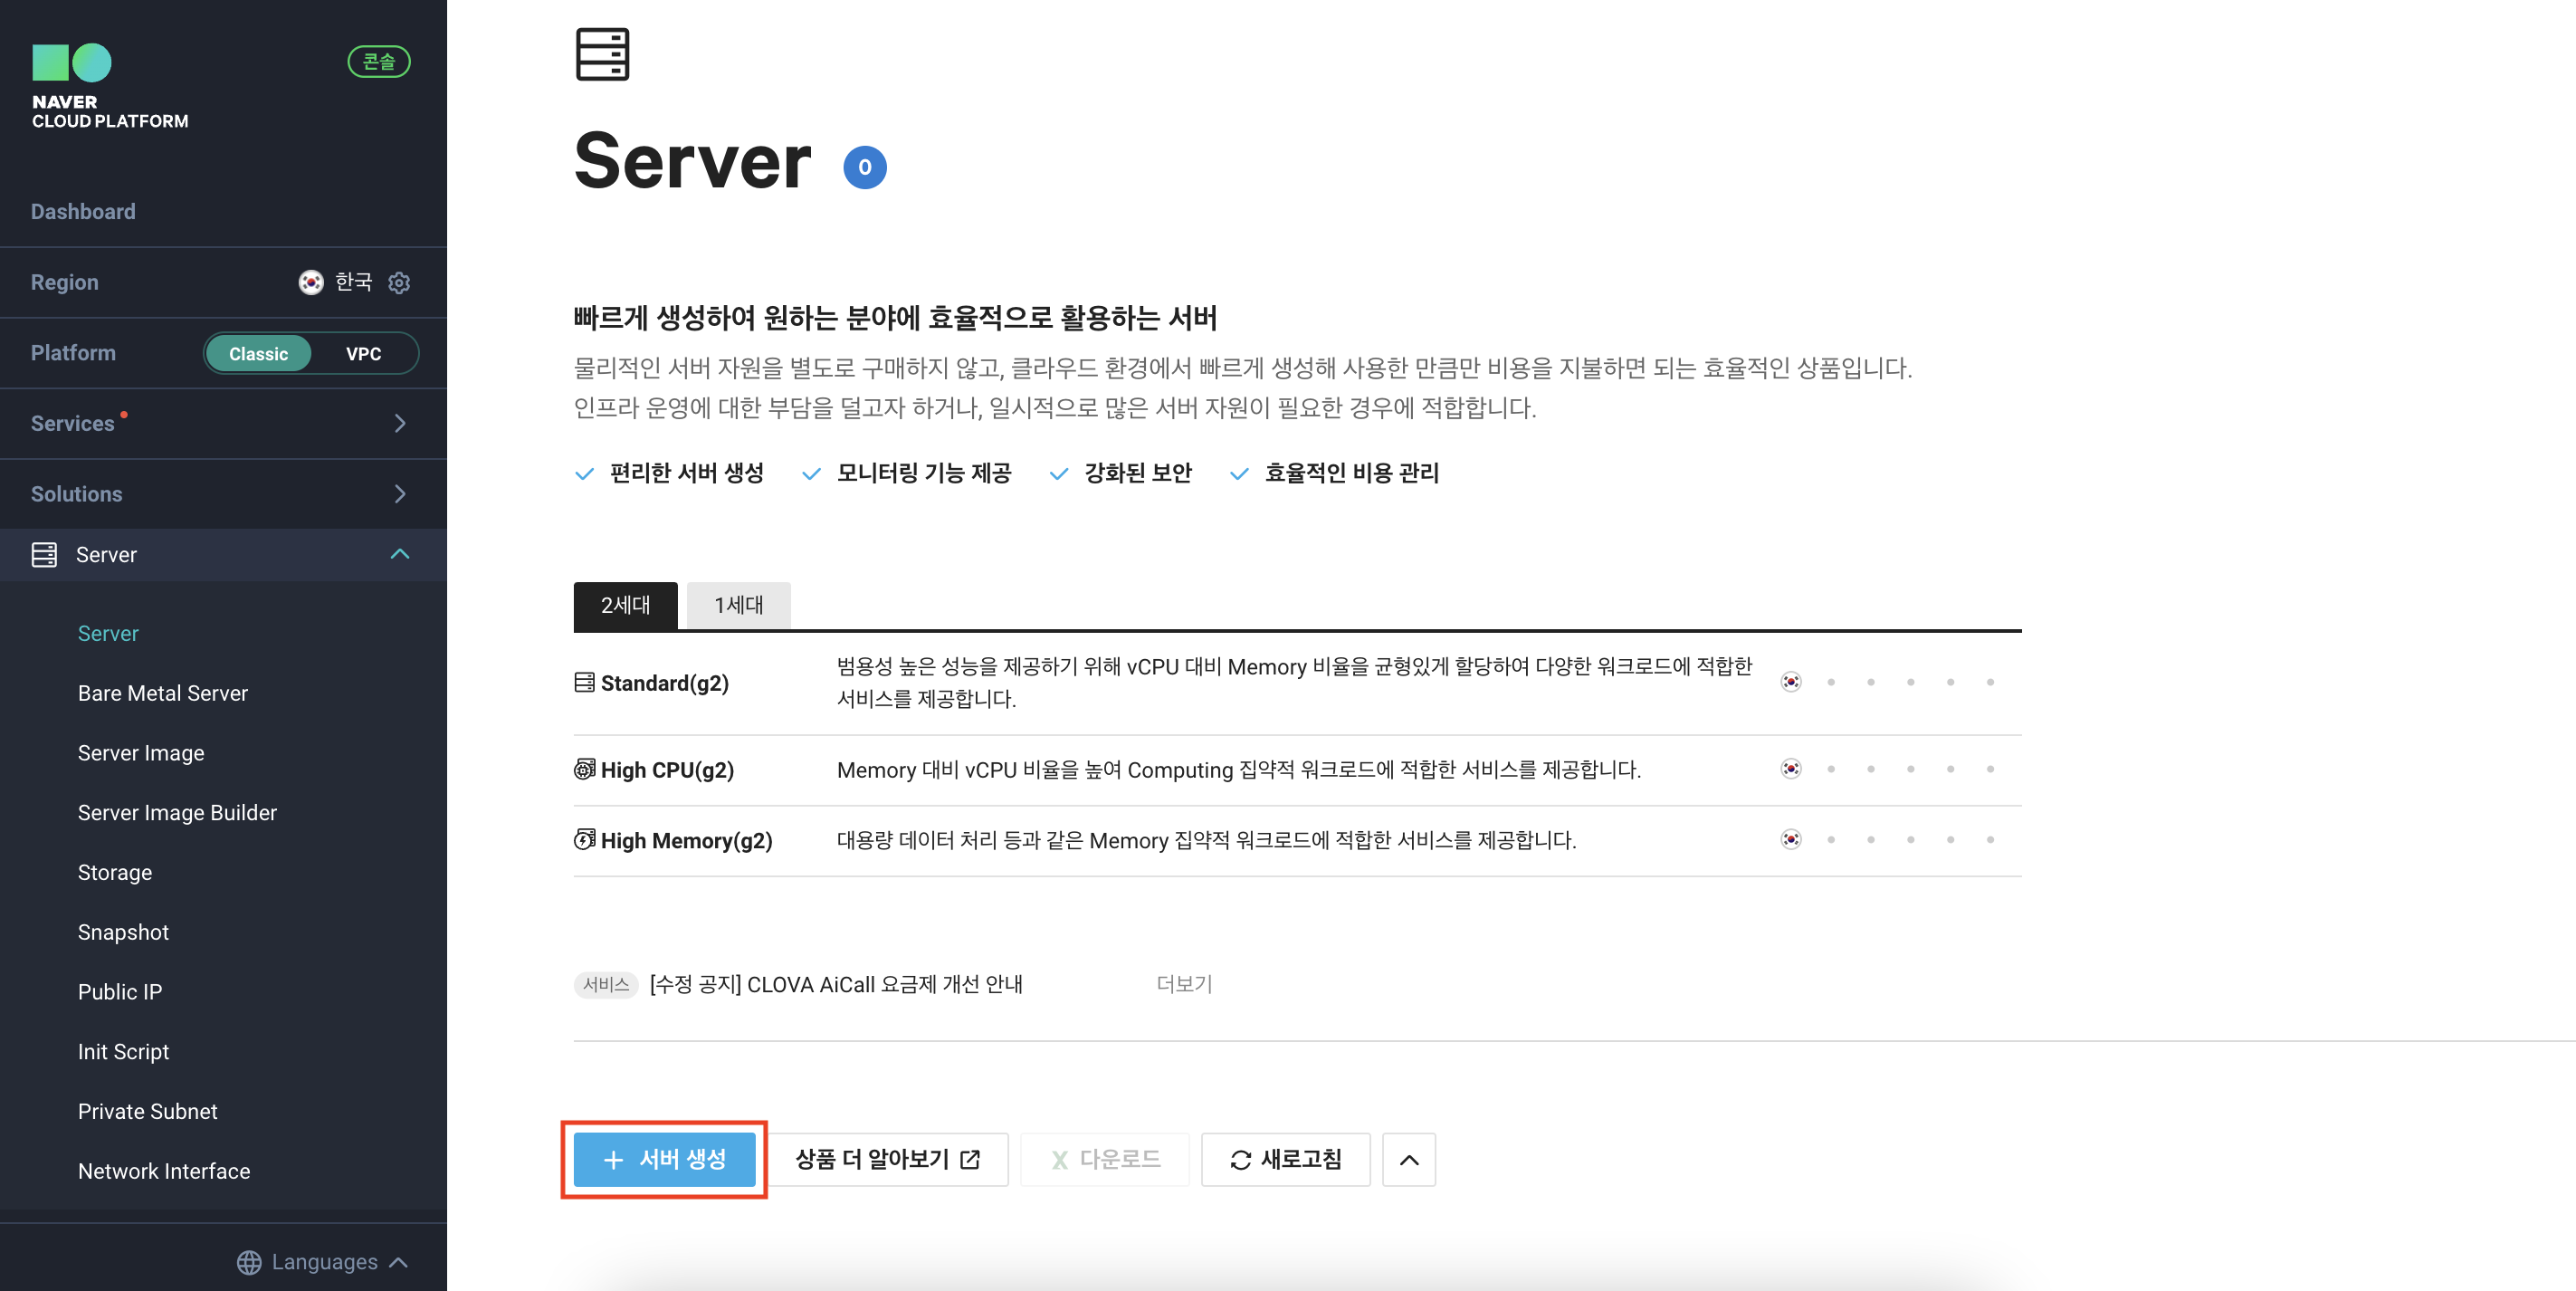Viewport: 2576px width, 1291px height.
Task: Click the High Memory(g2) icon
Action: [584, 840]
